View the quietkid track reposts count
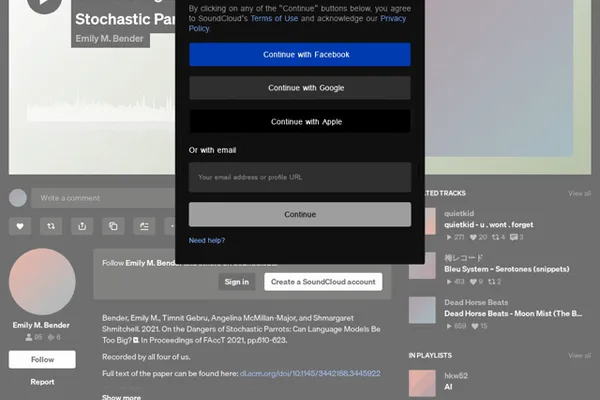The height and width of the screenshot is (400, 600). pyautogui.click(x=499, y=237)
